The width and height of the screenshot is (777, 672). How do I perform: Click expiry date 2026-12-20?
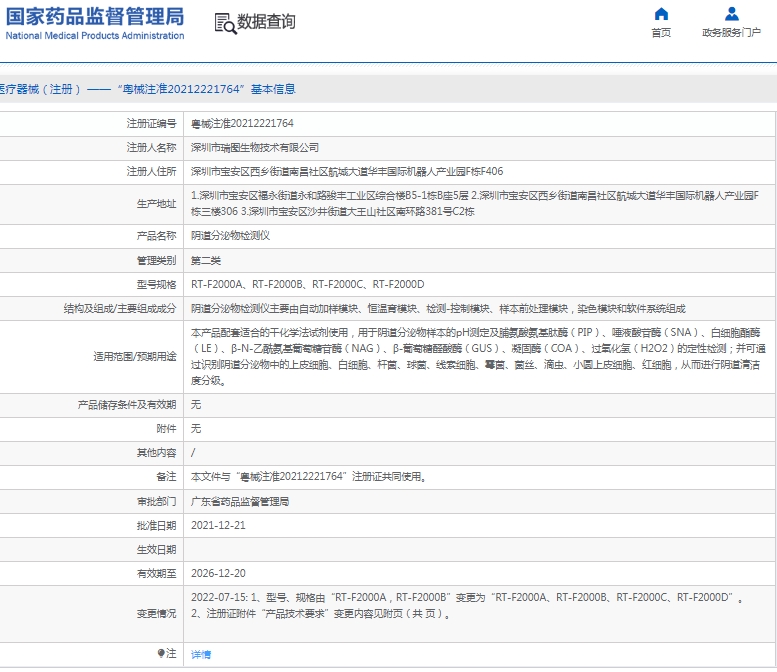point(218,573)
